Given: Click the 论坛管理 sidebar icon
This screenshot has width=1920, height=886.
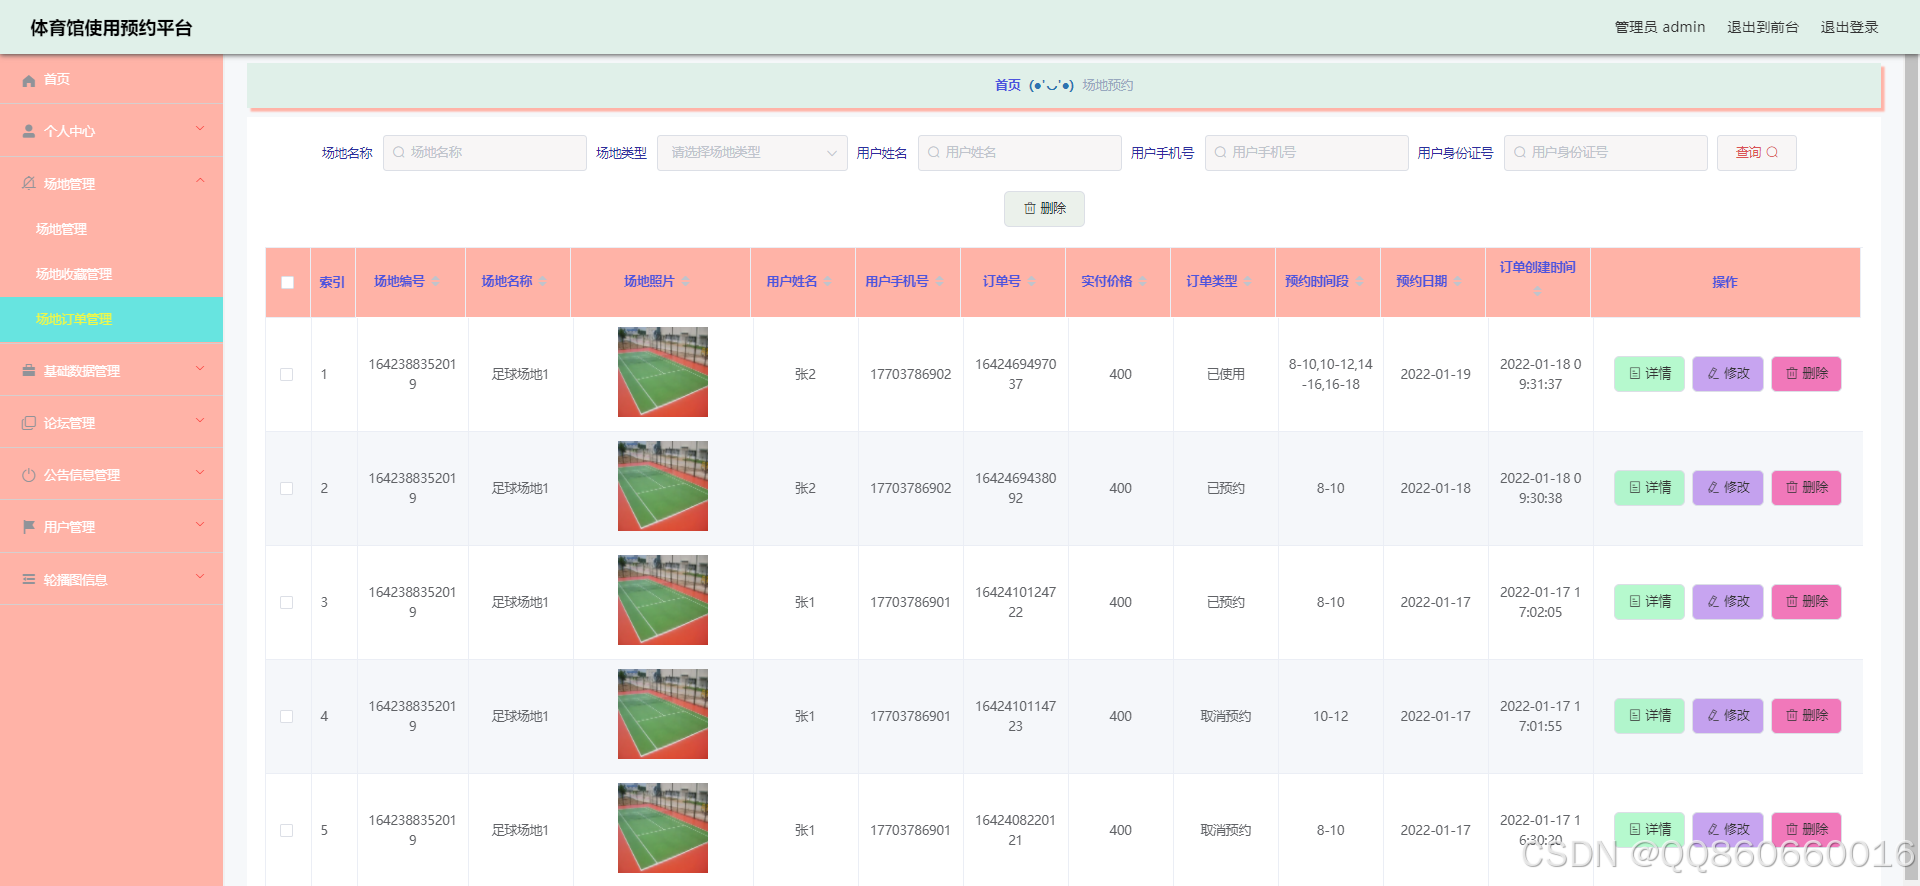Looking at the screenshot, I should [29, 423].
